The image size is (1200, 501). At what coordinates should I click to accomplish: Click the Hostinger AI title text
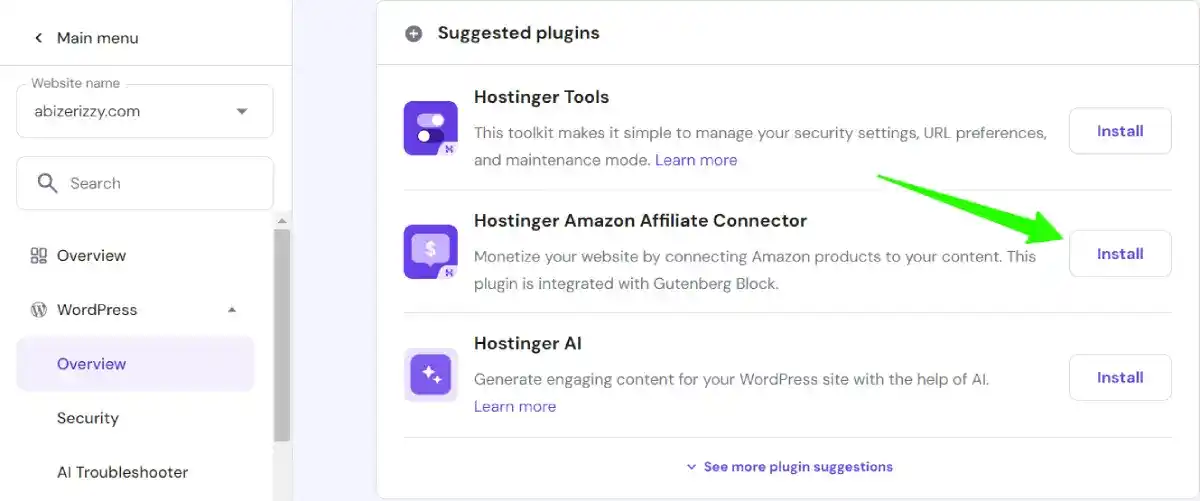click(x=527, y=343)
